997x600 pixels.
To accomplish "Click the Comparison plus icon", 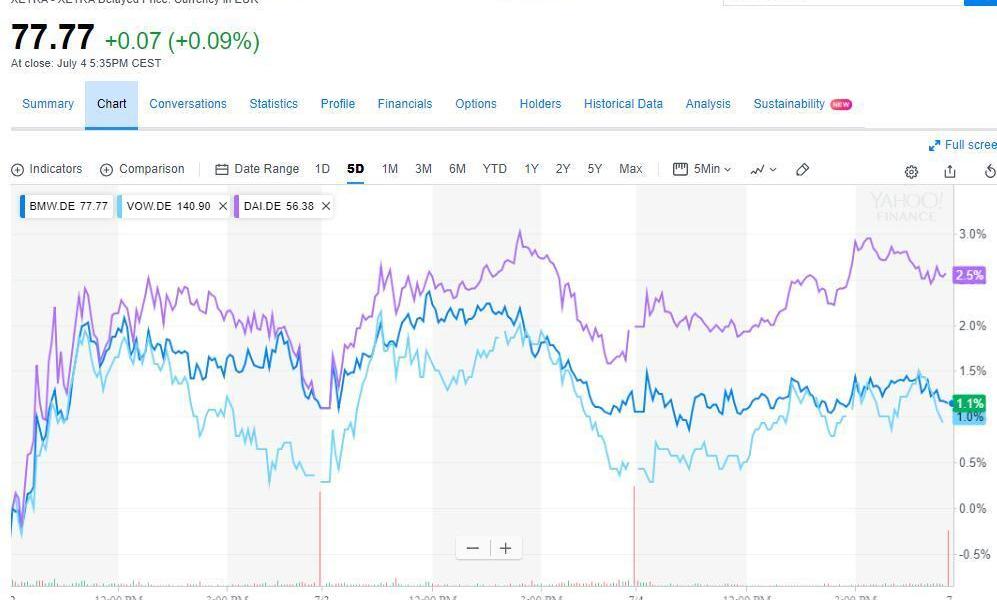I will pyautogui.click(x=107, y=170).
